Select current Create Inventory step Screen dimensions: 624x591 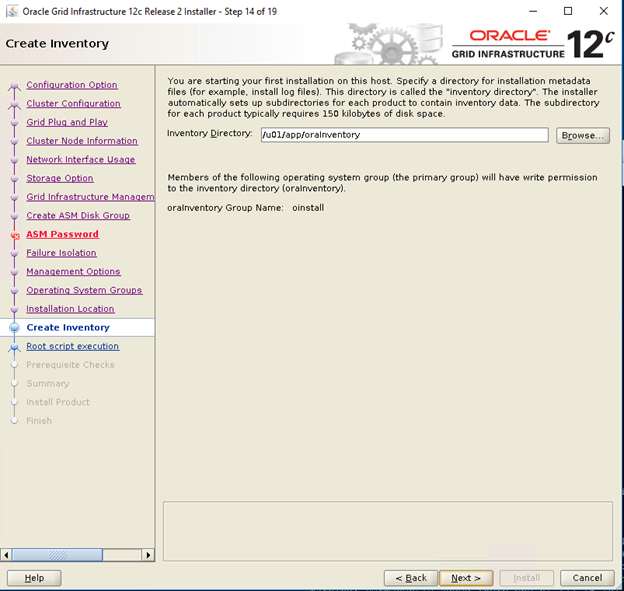(68, 328)
